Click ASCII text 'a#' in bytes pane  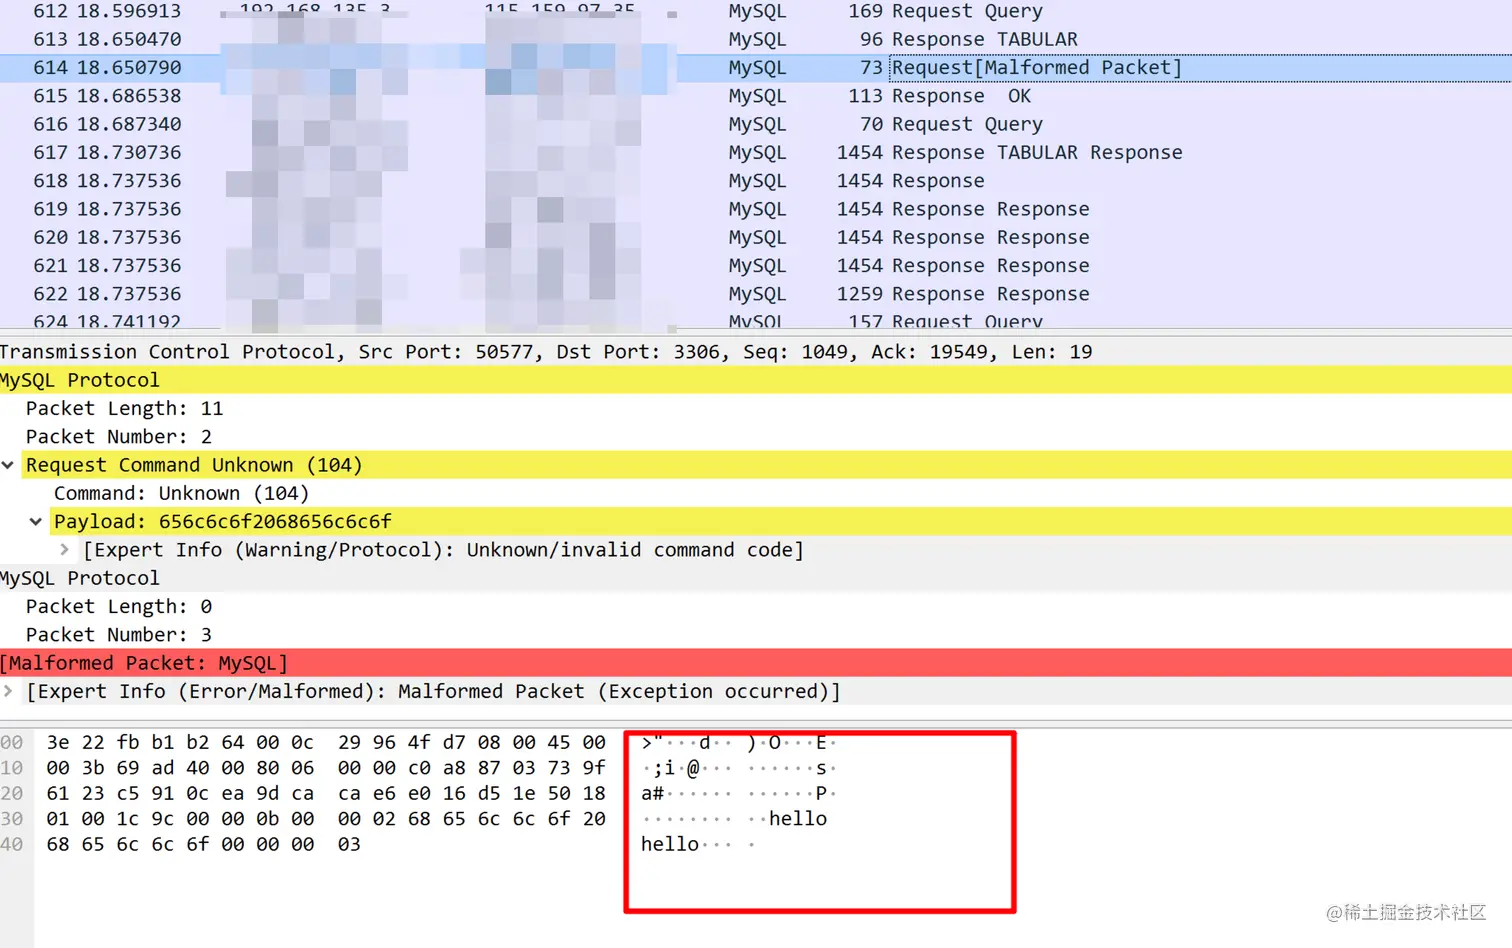(x=652, y=793)
